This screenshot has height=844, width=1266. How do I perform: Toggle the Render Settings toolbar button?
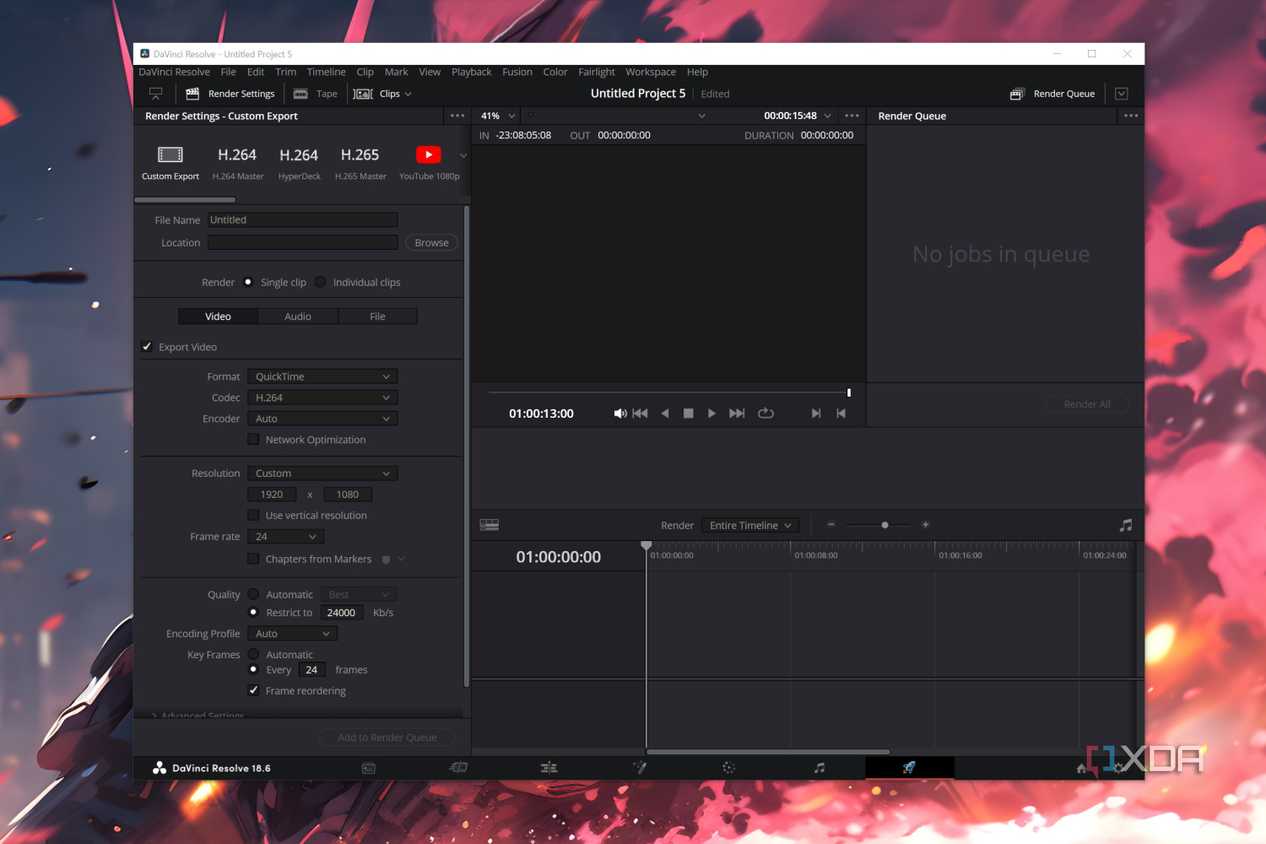230,94
